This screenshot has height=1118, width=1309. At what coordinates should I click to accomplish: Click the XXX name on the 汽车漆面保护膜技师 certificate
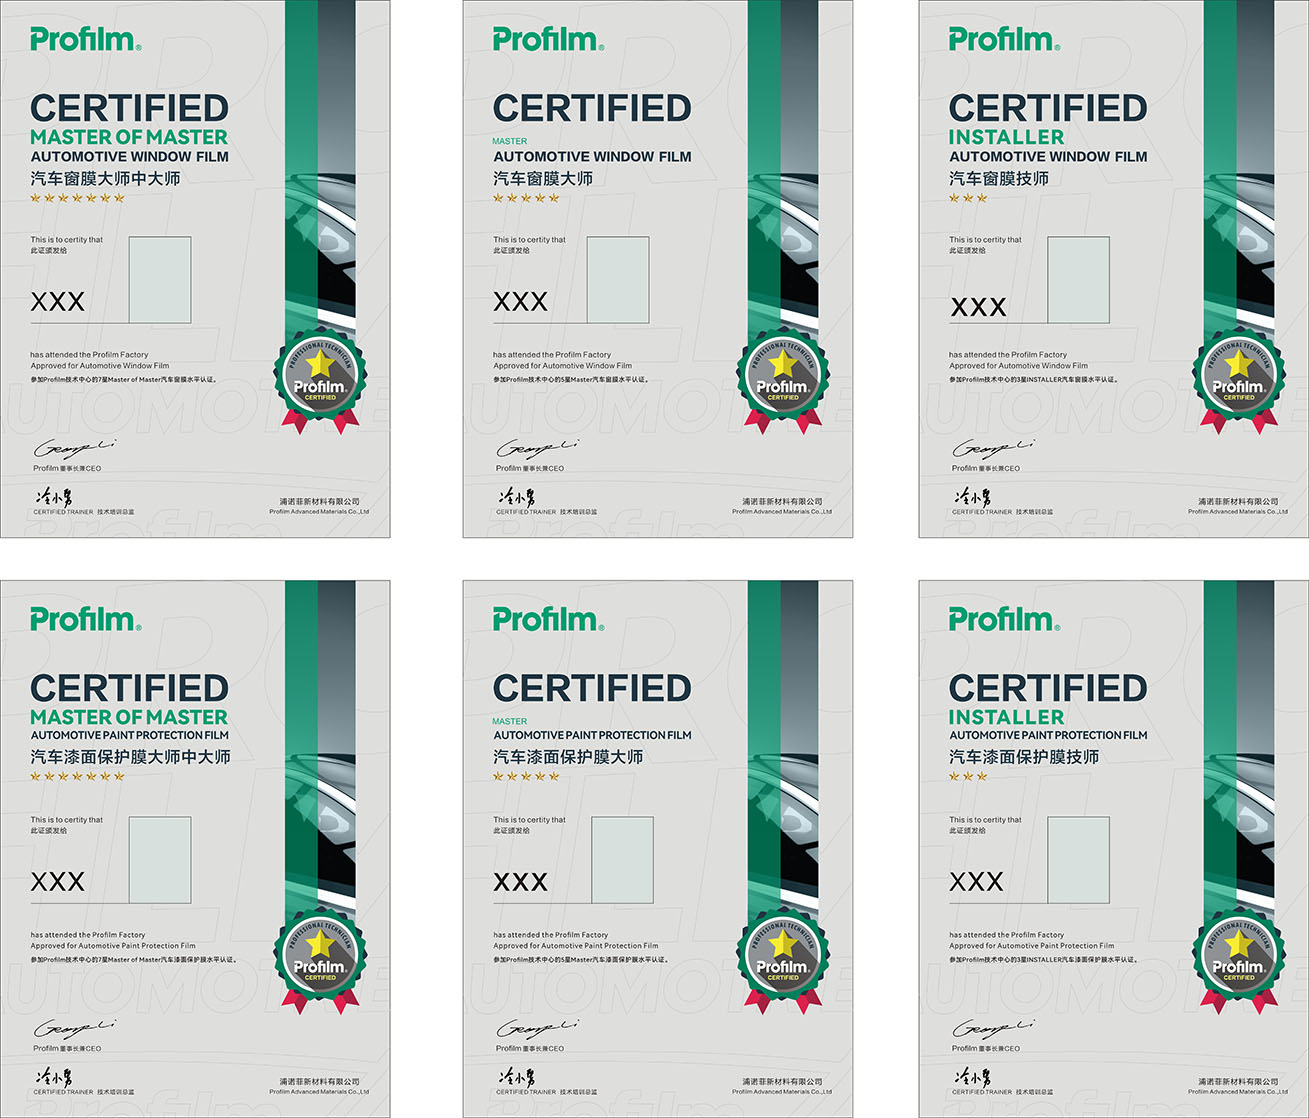976,881
